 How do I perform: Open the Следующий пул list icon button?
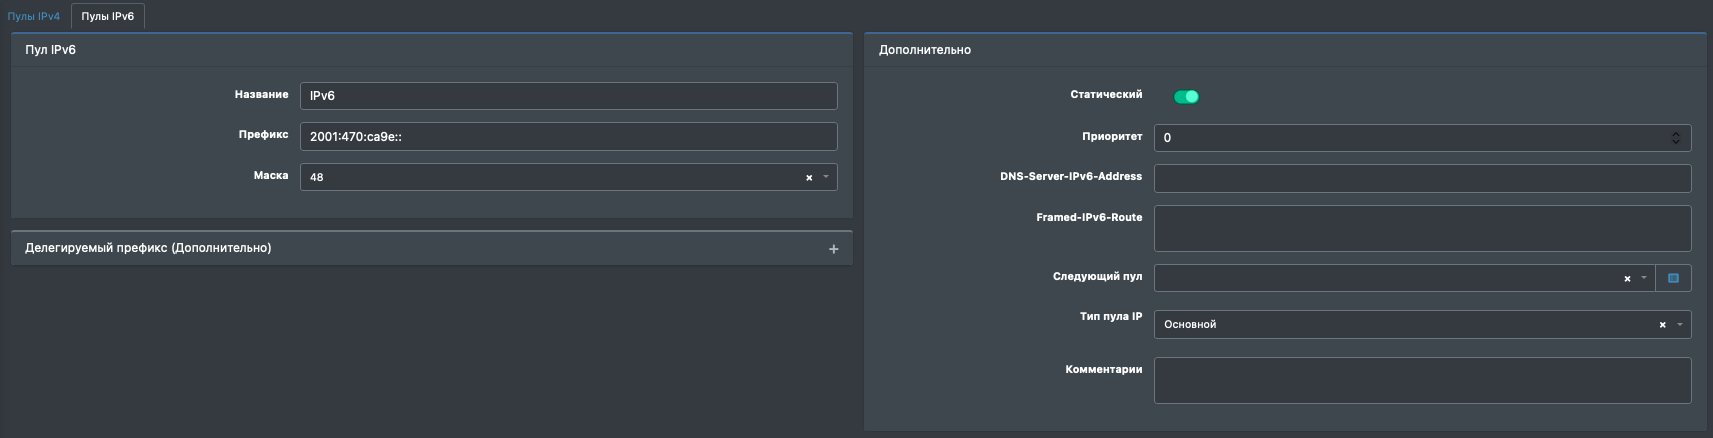coord(1673,278)
